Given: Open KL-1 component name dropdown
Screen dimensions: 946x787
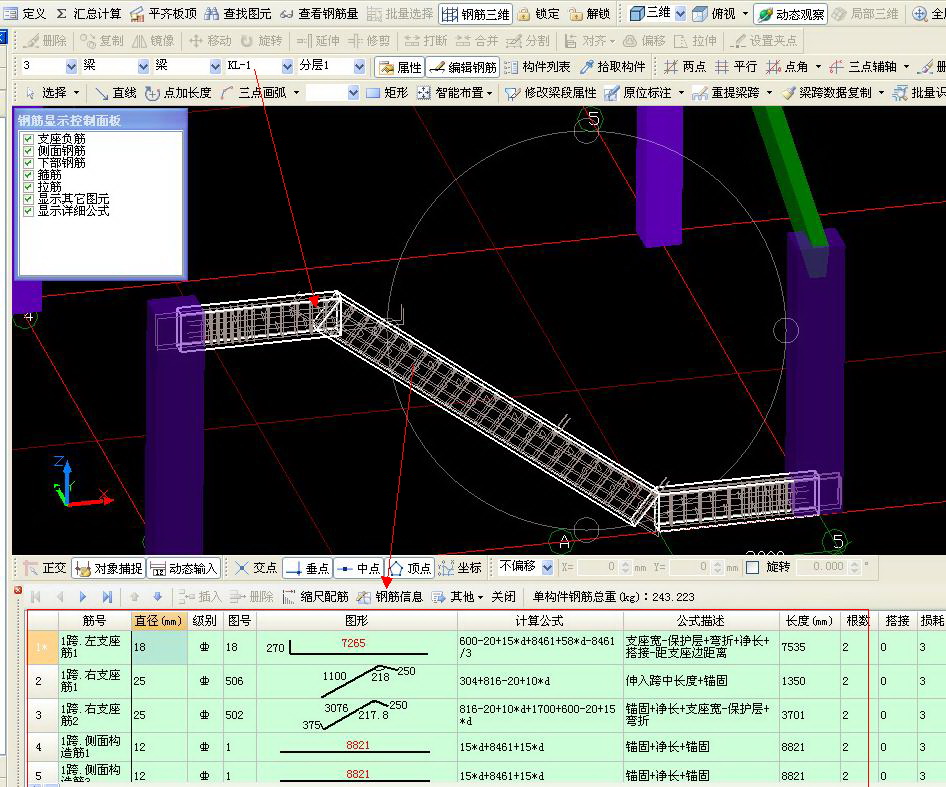Looking at the screenshot, I should coord(287,66).
